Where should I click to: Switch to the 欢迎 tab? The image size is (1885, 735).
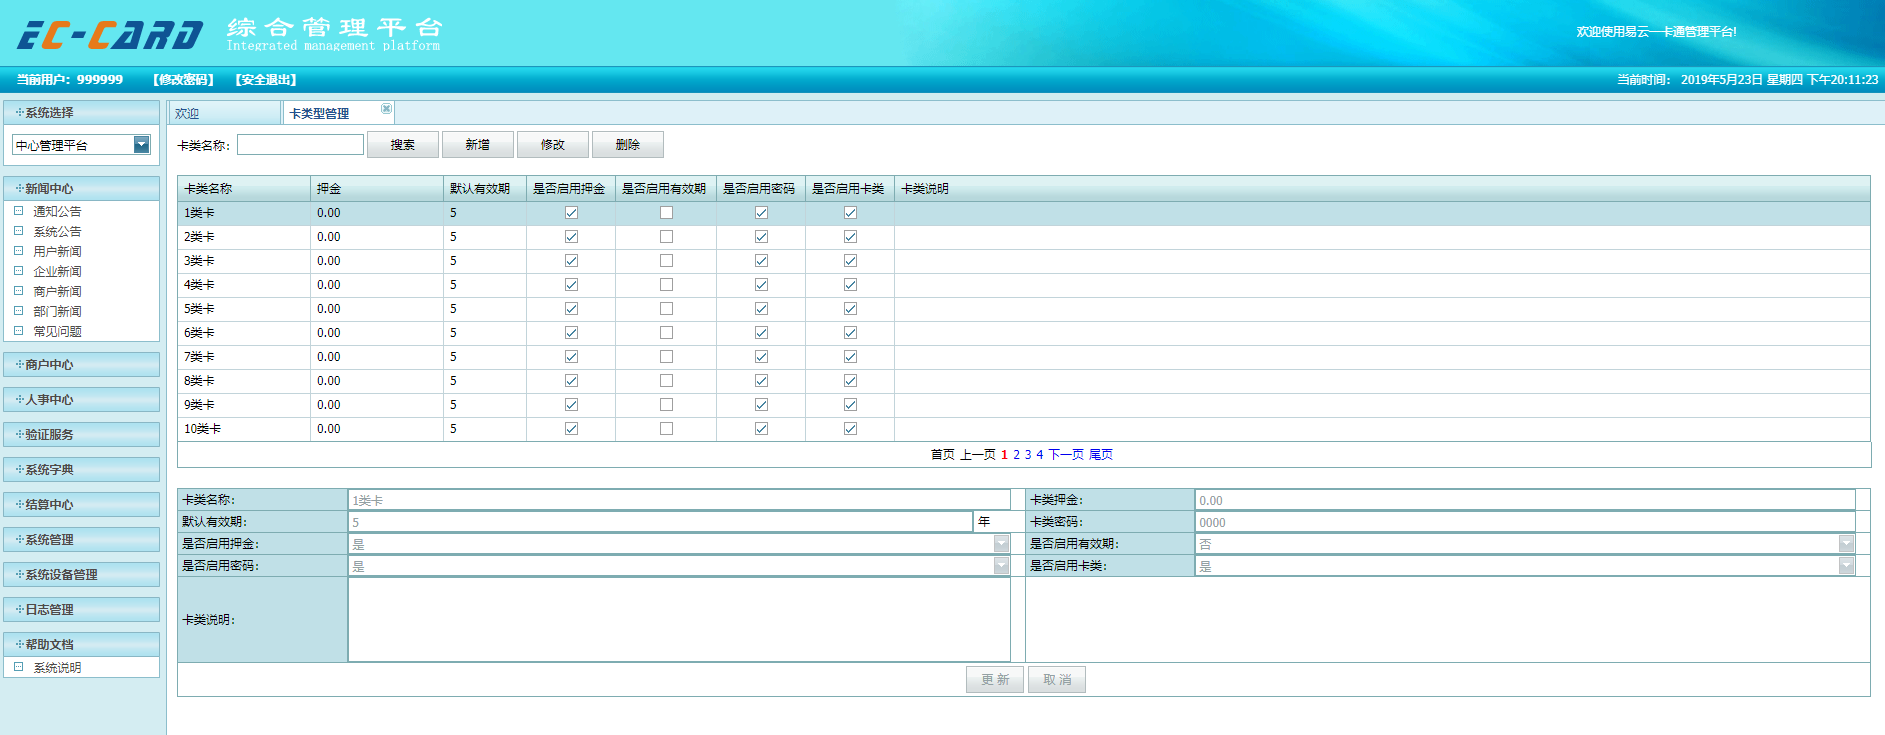tap(224, 113)
